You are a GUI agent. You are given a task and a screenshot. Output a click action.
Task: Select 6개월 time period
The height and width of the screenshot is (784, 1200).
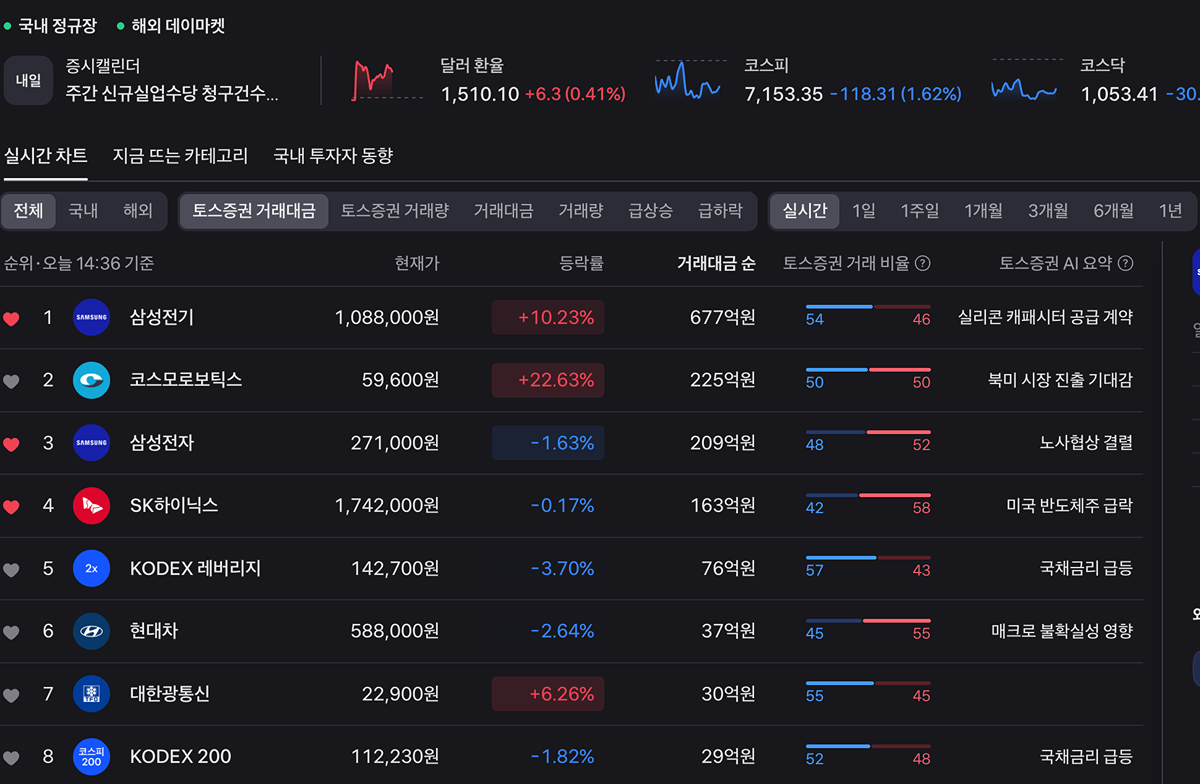tap(1114, 211)
